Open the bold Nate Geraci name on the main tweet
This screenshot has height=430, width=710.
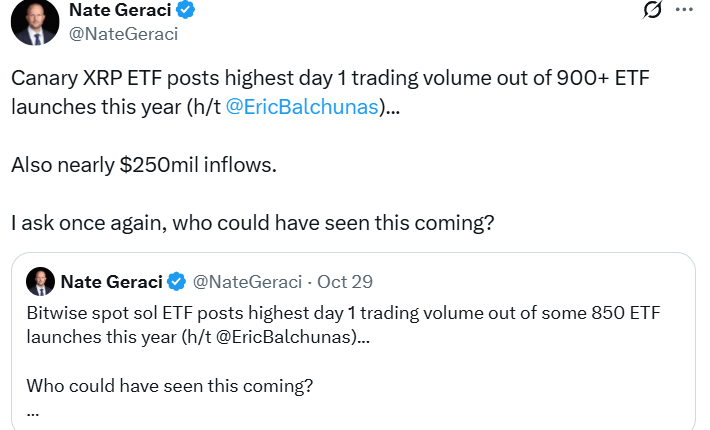click(x=119, y=11)
